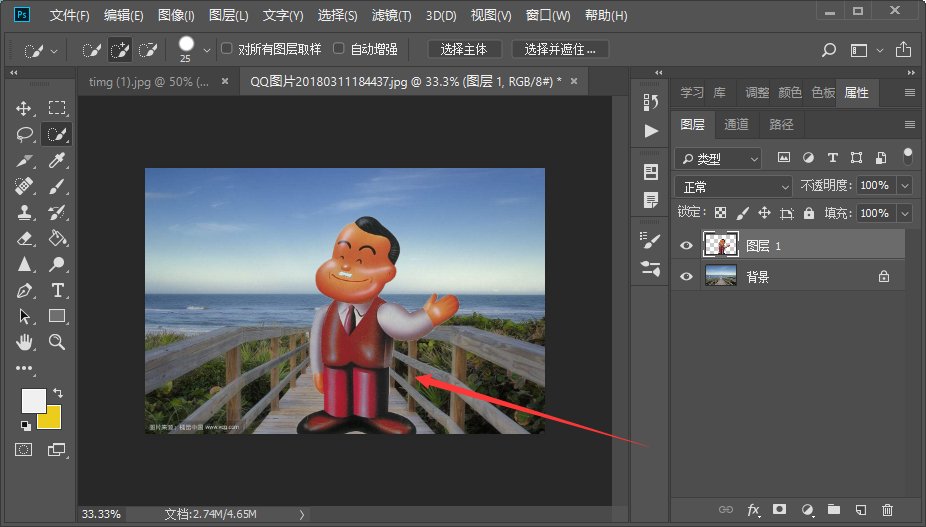Switch to the 通道 tab
Image resolution: width=926 pixels, height=527 pixels.
pos(736,124)
